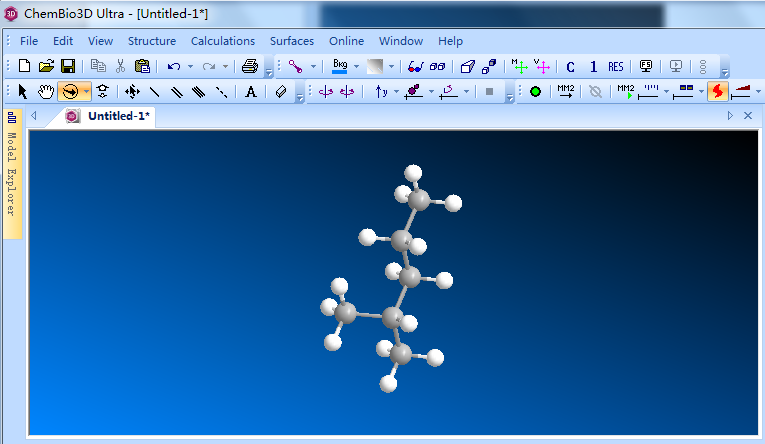
Task: Expand the undo history dropdown arrow
Action: (190, 67)
